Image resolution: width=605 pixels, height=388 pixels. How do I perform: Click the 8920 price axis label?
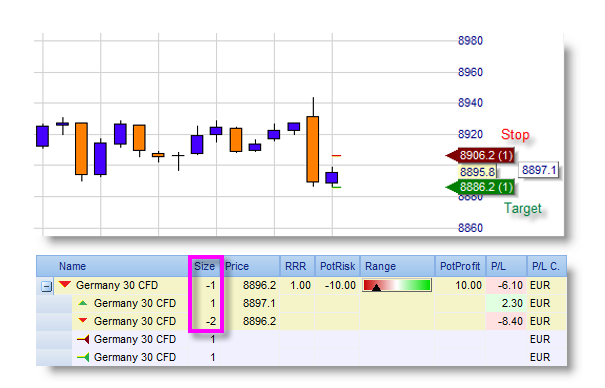point(470,134)
